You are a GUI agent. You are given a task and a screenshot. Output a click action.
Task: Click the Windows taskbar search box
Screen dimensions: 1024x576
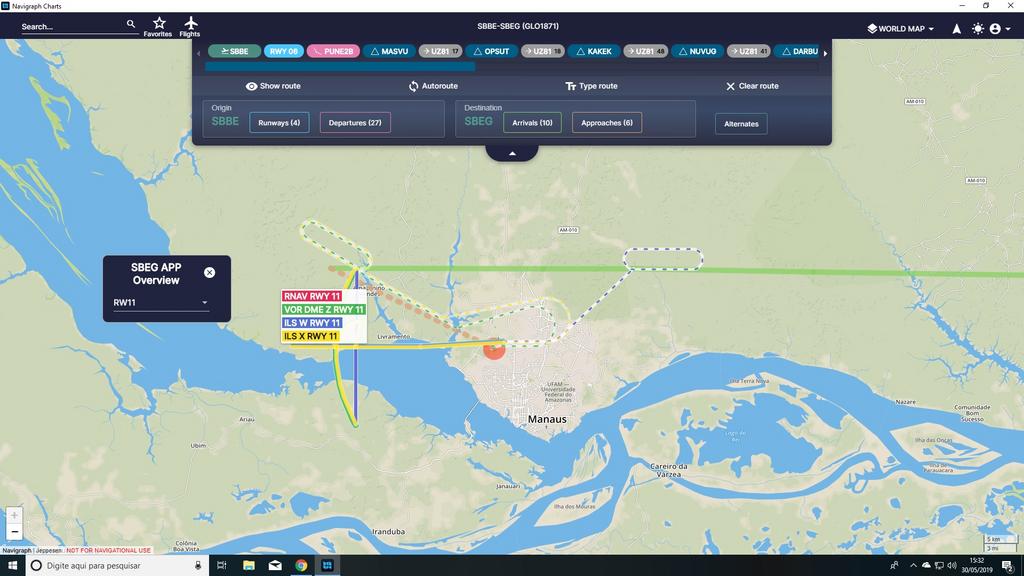118,566
